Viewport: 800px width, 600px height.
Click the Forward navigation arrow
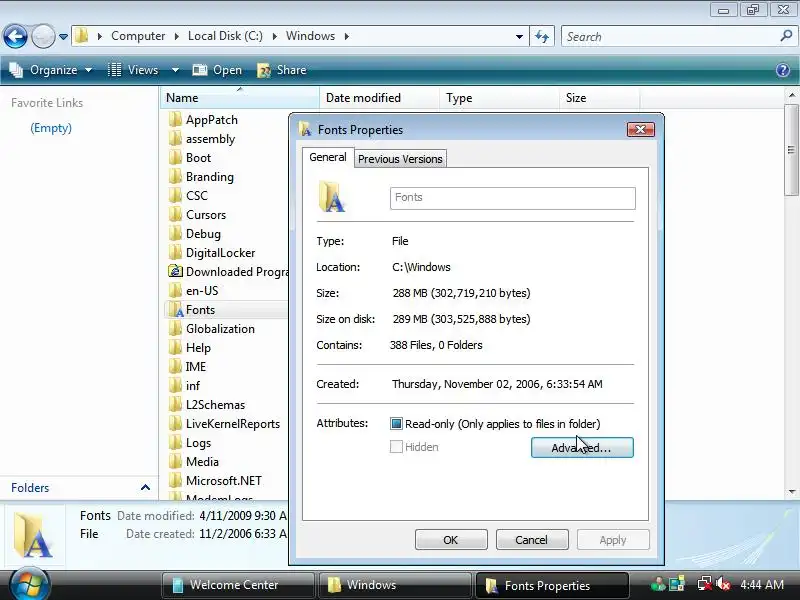[x=43, y=37]
